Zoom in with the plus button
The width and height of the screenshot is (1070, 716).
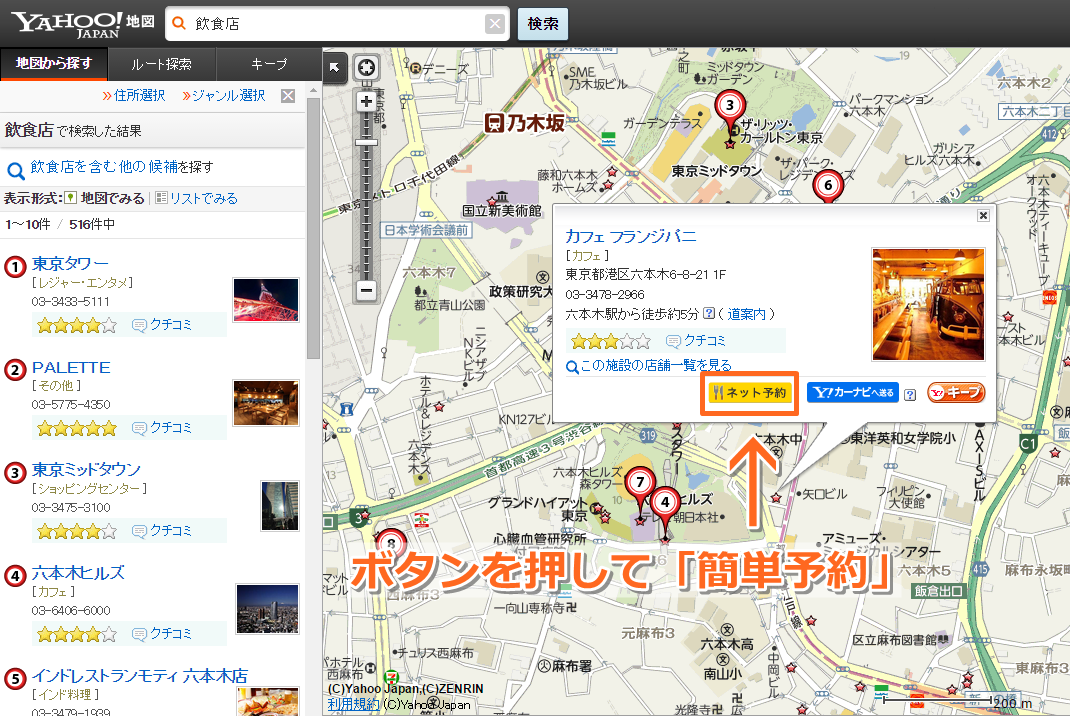click(x=366, y=102)
